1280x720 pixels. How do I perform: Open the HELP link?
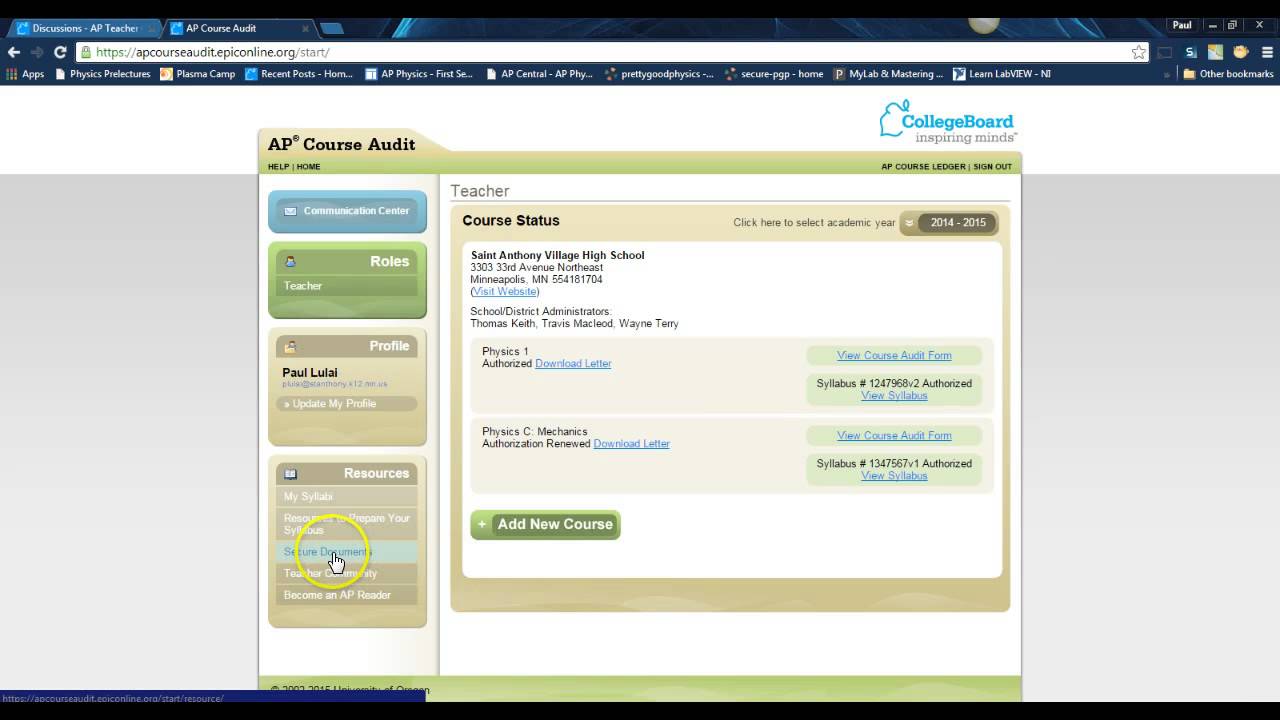[278, 167]
